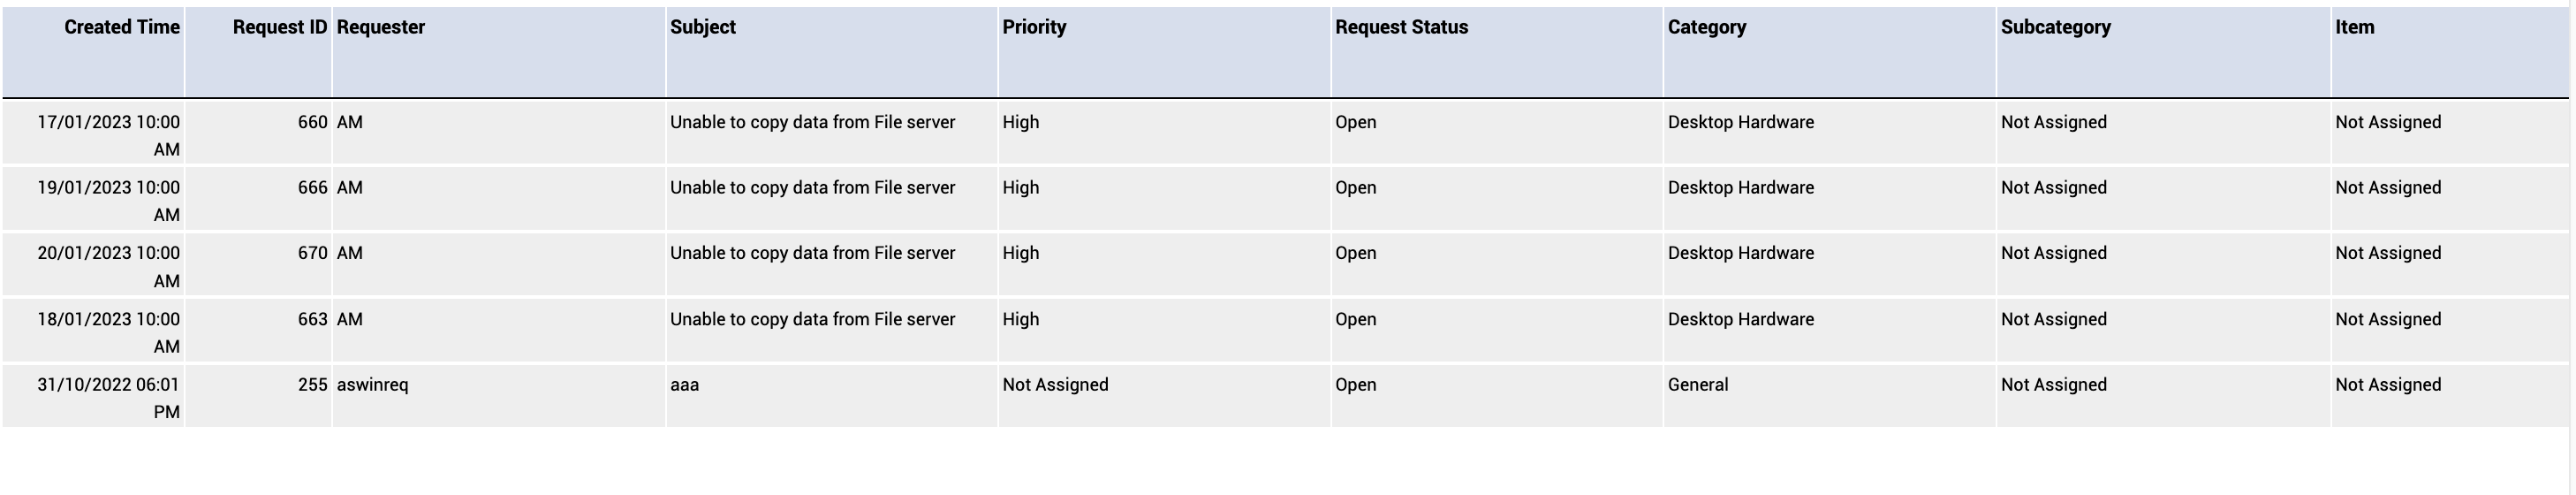
Task: Open request ID 255
Action: pyautogui.click(x=313, y=385)
